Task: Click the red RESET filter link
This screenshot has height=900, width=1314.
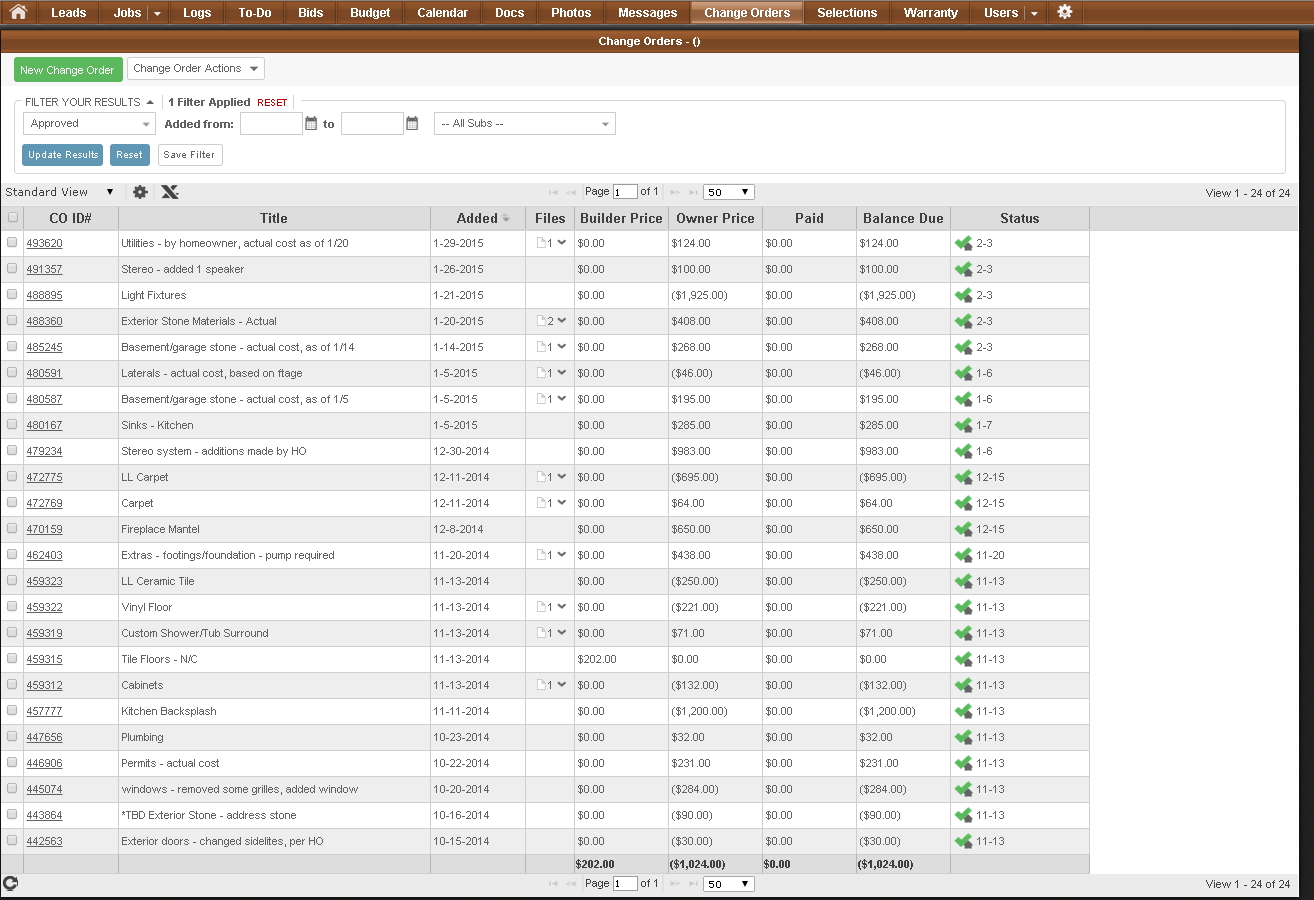Action: [x=272, y=103]
